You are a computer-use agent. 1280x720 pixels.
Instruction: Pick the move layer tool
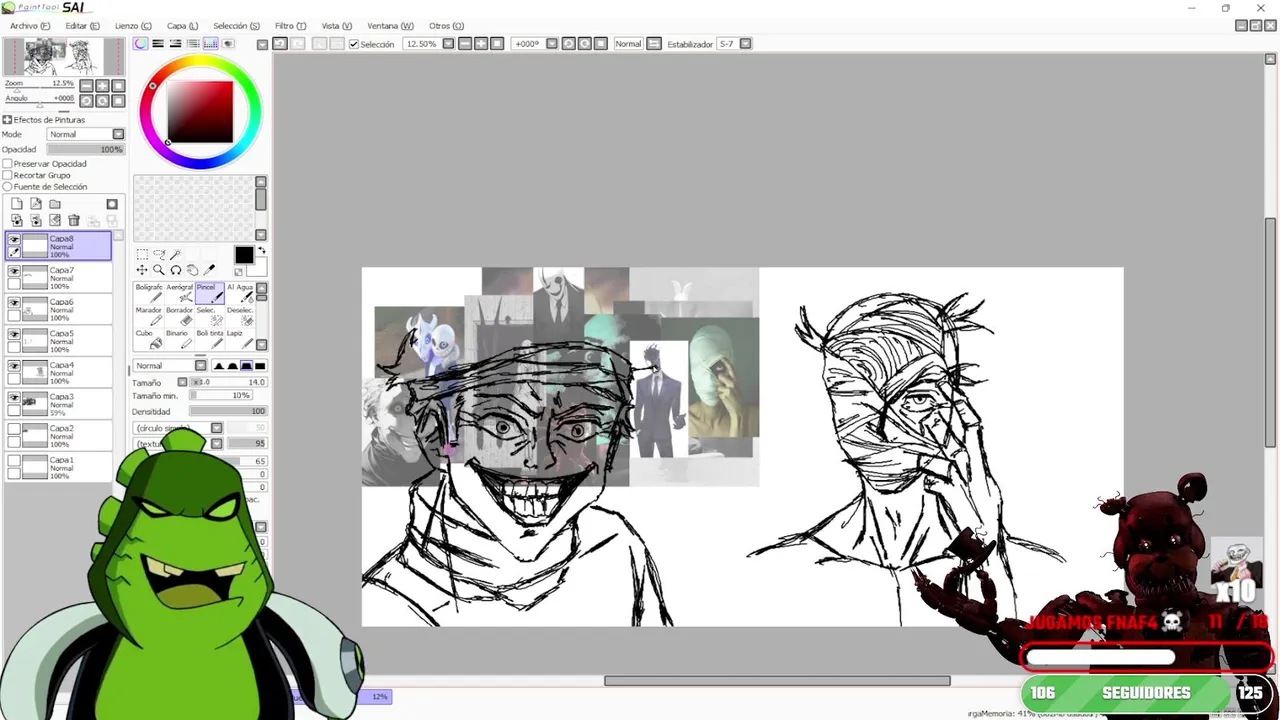point(142,270)
